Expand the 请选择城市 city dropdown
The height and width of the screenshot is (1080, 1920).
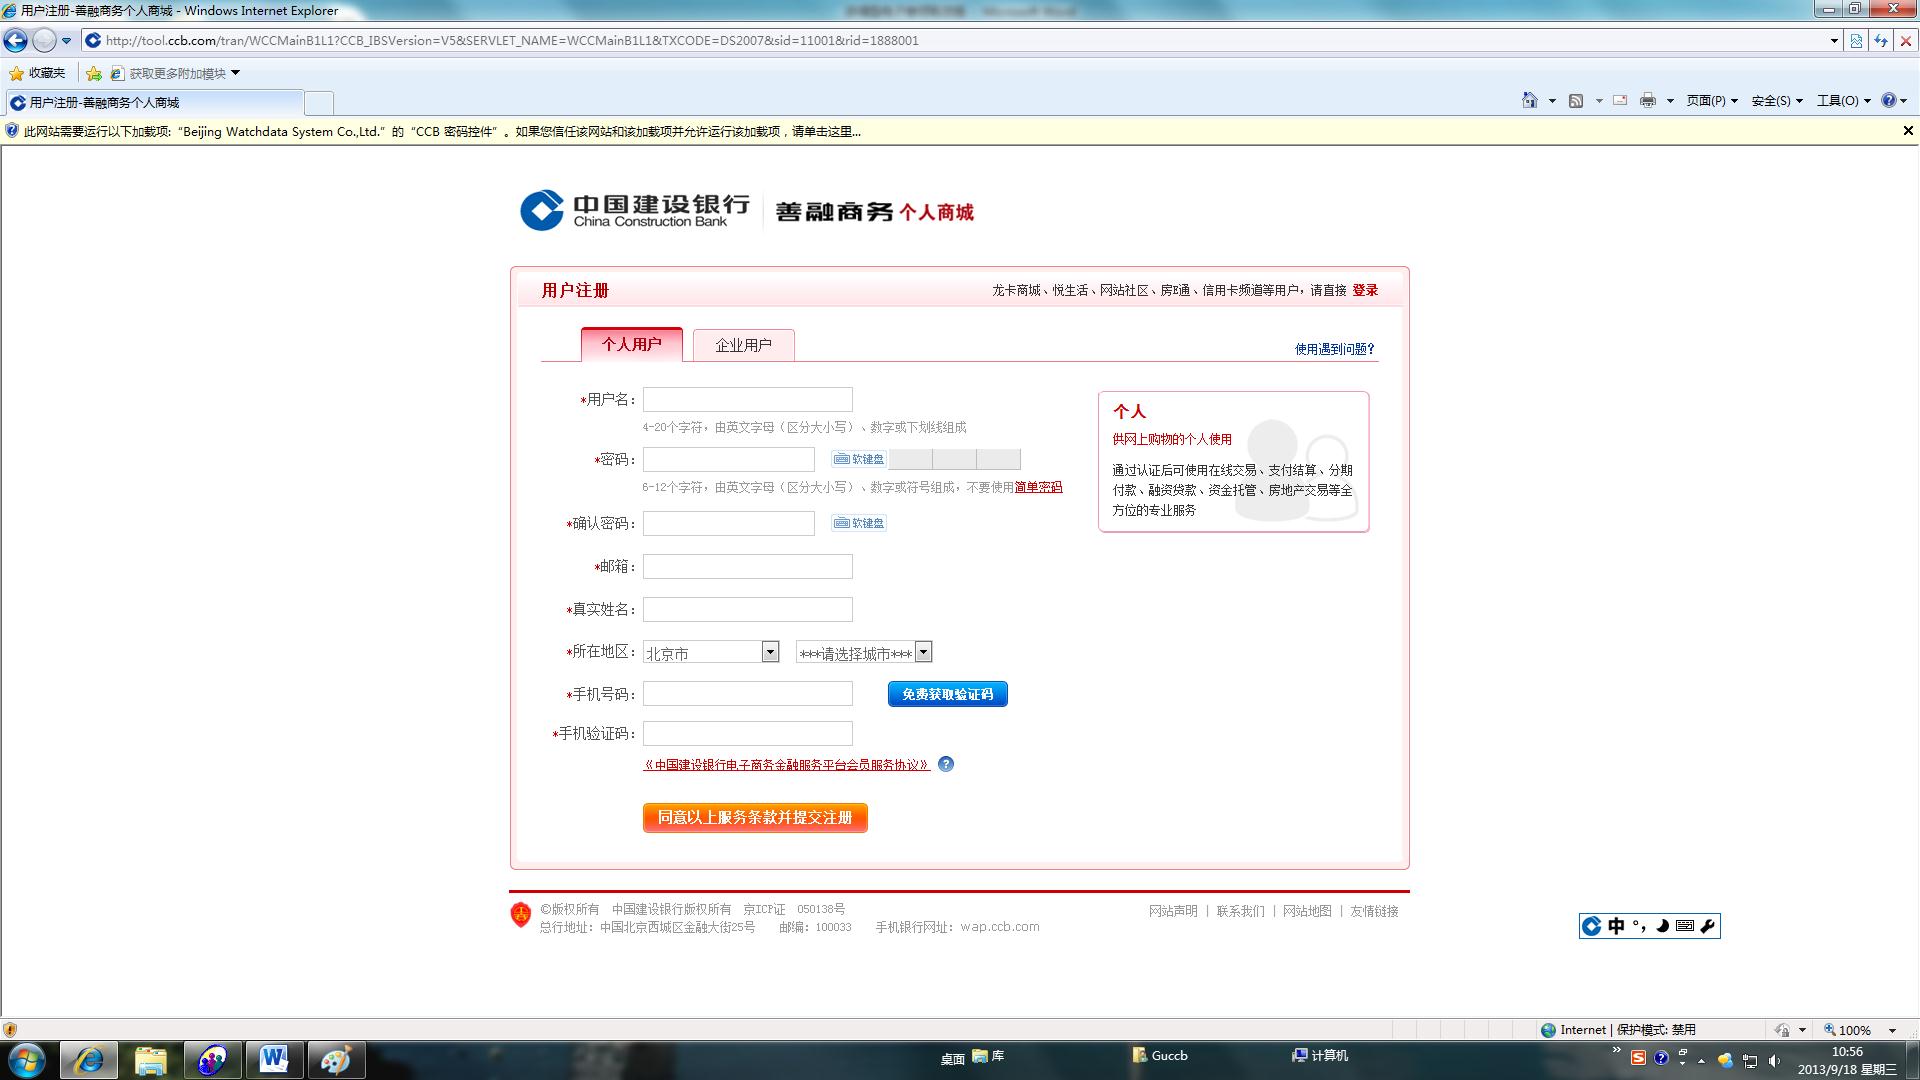pos(923,652)
